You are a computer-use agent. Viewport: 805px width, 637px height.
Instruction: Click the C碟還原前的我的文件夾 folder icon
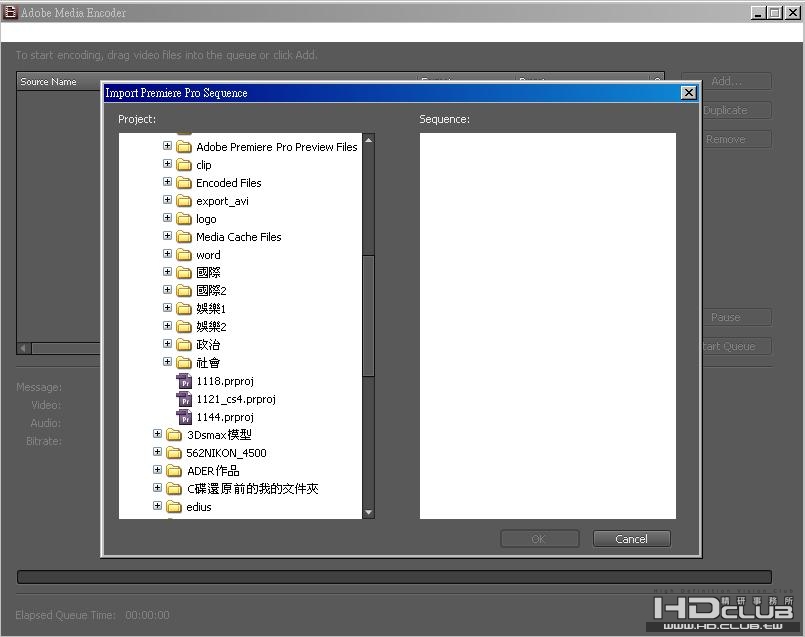(174, 489)
